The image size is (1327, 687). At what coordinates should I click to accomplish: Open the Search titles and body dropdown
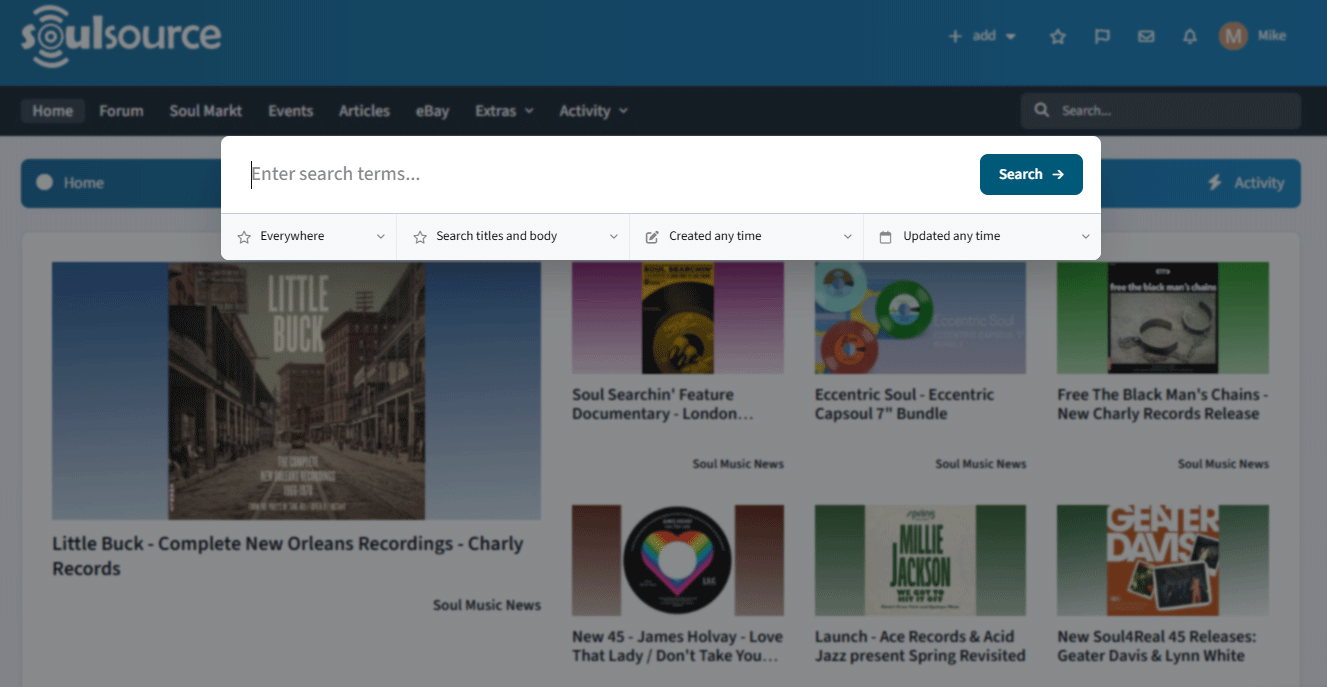click(513, 237)
